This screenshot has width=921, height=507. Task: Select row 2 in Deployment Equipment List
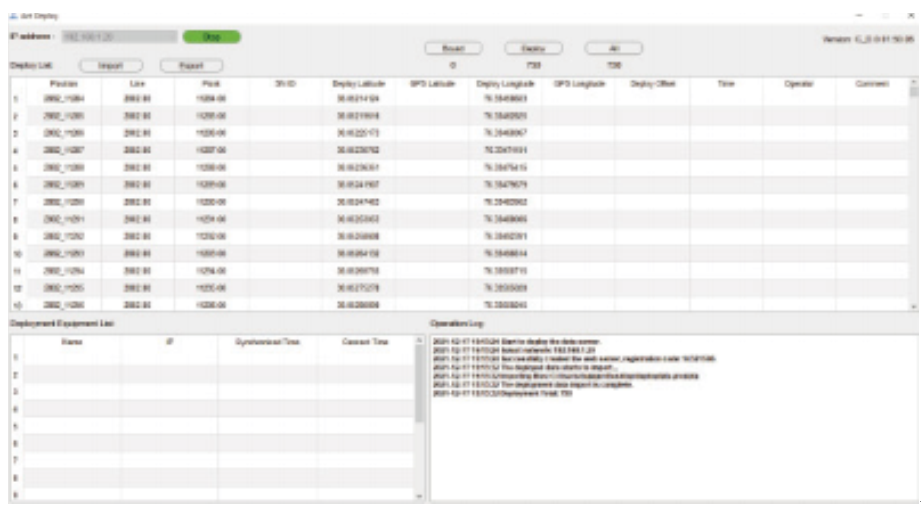(x=213, y=374)
